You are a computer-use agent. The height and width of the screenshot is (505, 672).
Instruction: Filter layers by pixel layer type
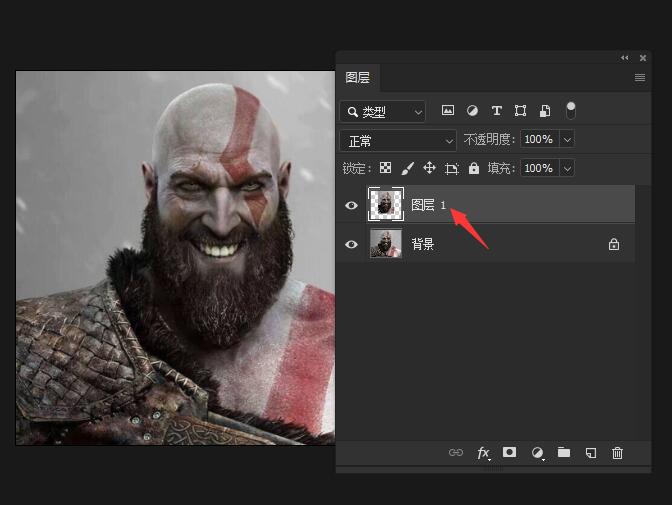(448, 111)
